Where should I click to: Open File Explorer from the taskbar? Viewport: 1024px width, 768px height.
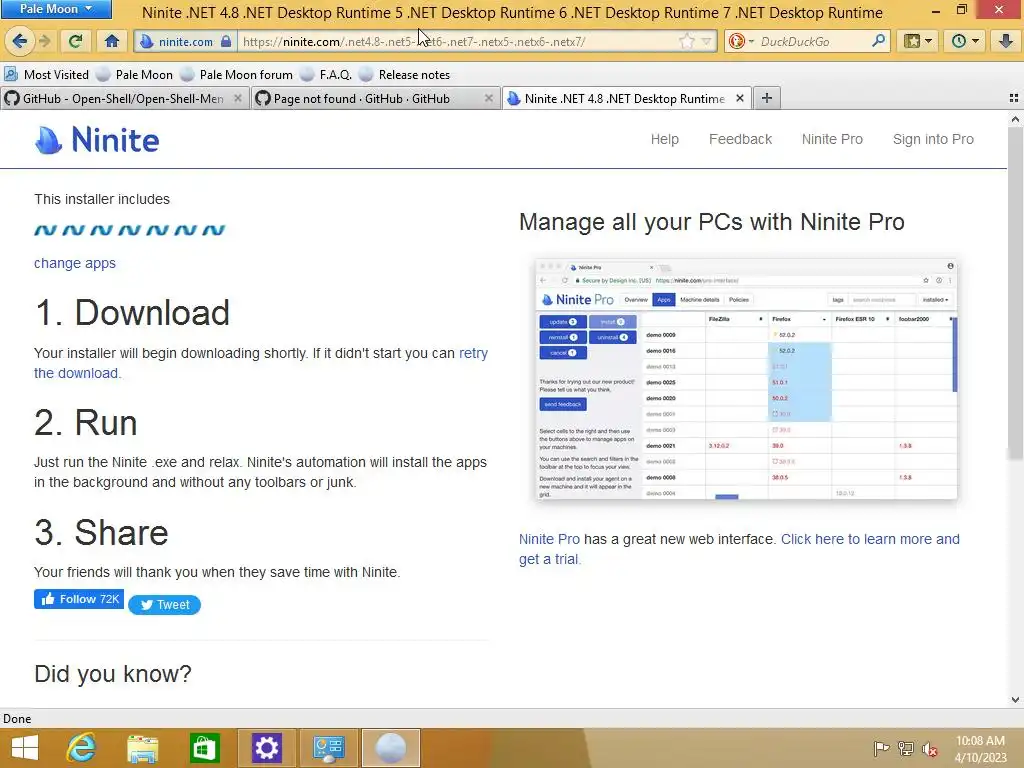tap(143, 748)
